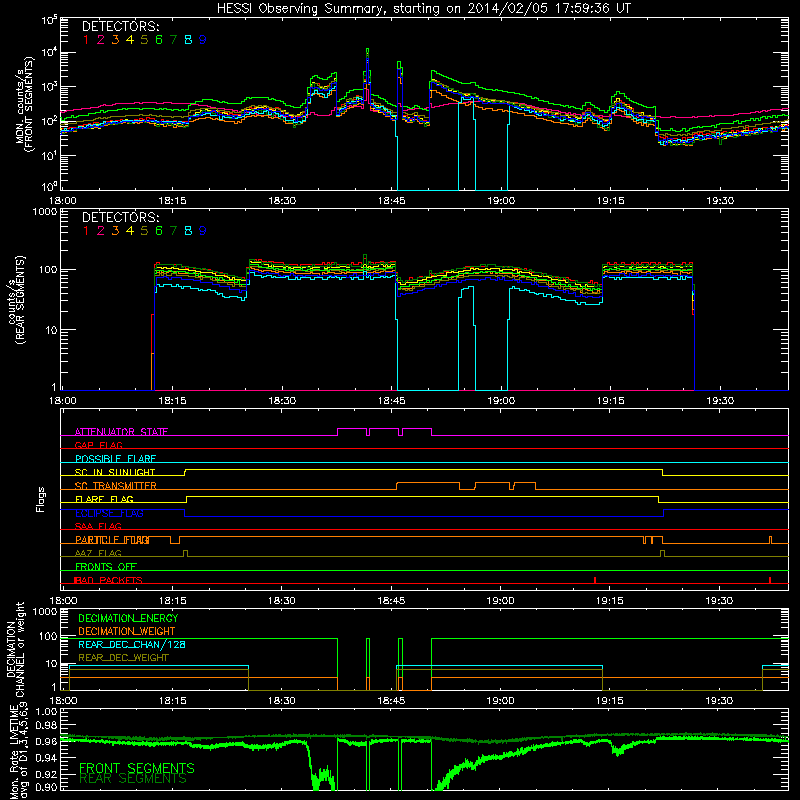Viewport: 800px width, 800px height.
Task: Select detector 6 in the front segments legend
Action: (x=159, y=40)
